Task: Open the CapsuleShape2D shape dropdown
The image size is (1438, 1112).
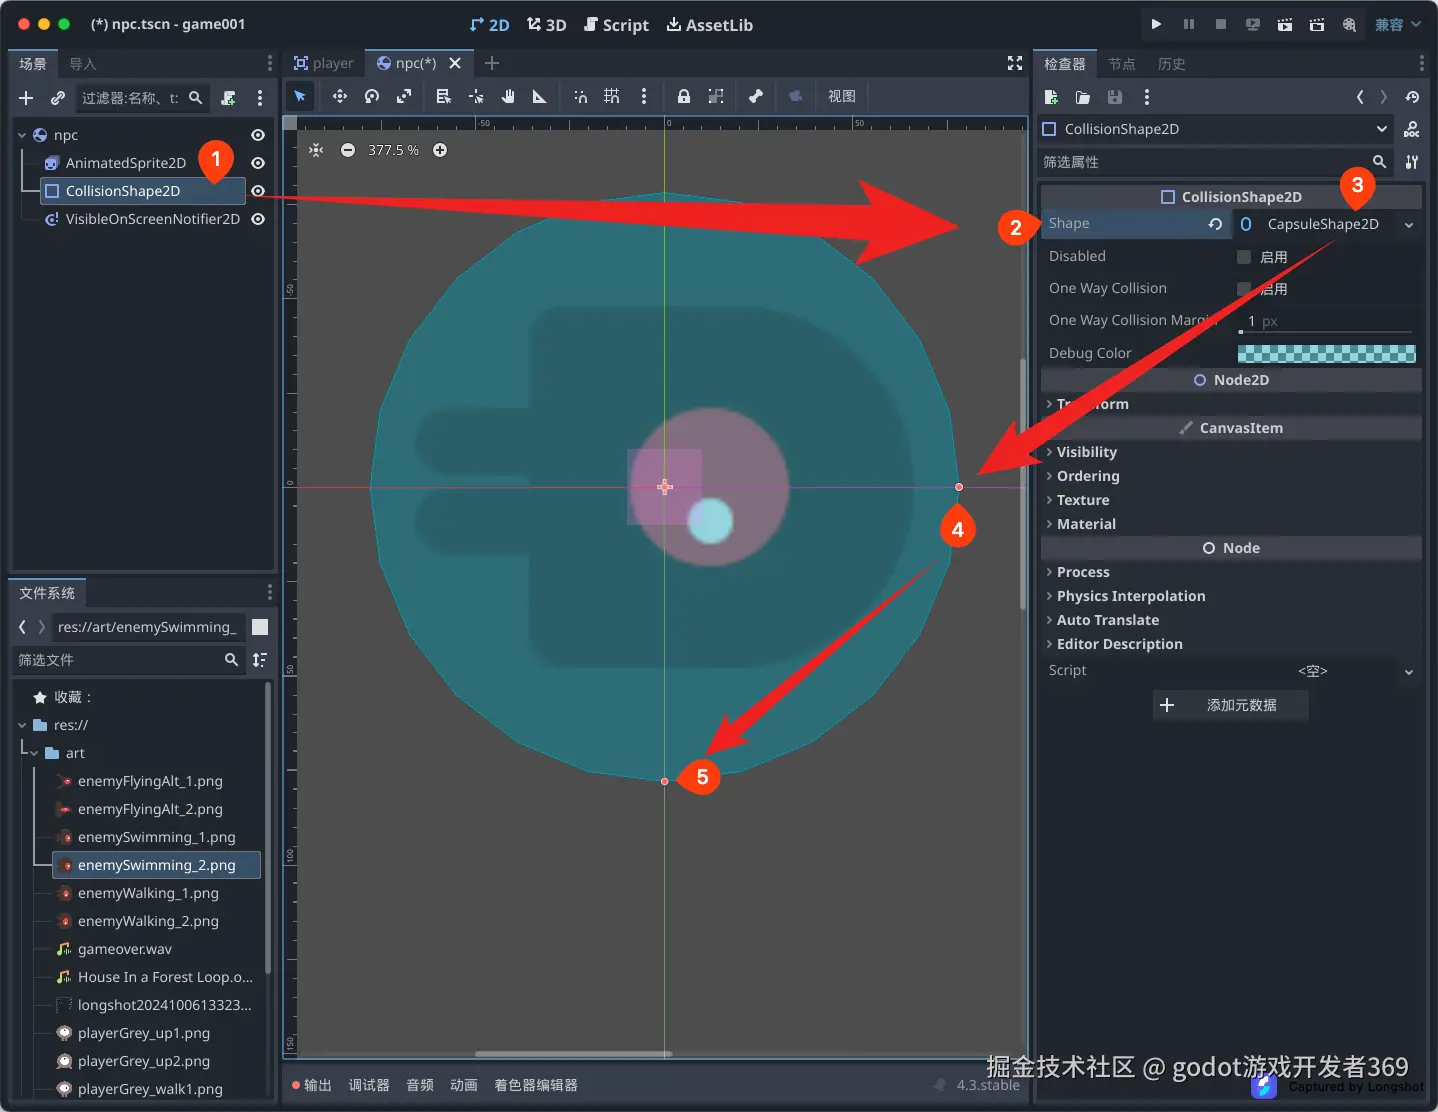Action: point(1409,225)
